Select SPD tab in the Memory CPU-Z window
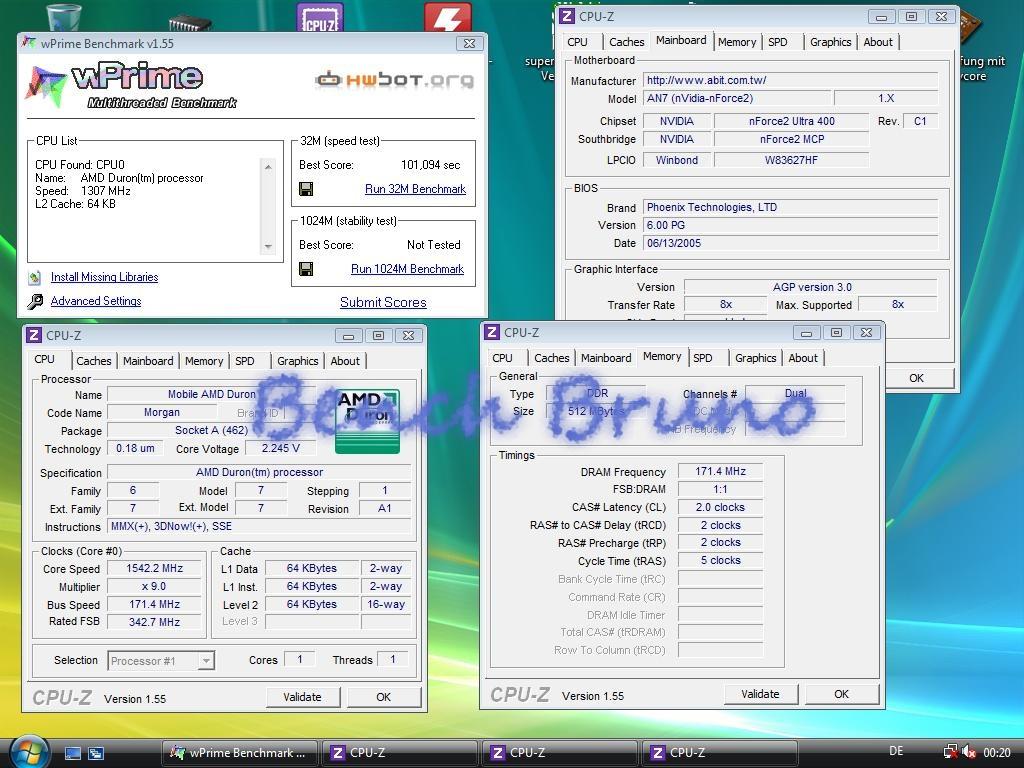 (703, 358)
